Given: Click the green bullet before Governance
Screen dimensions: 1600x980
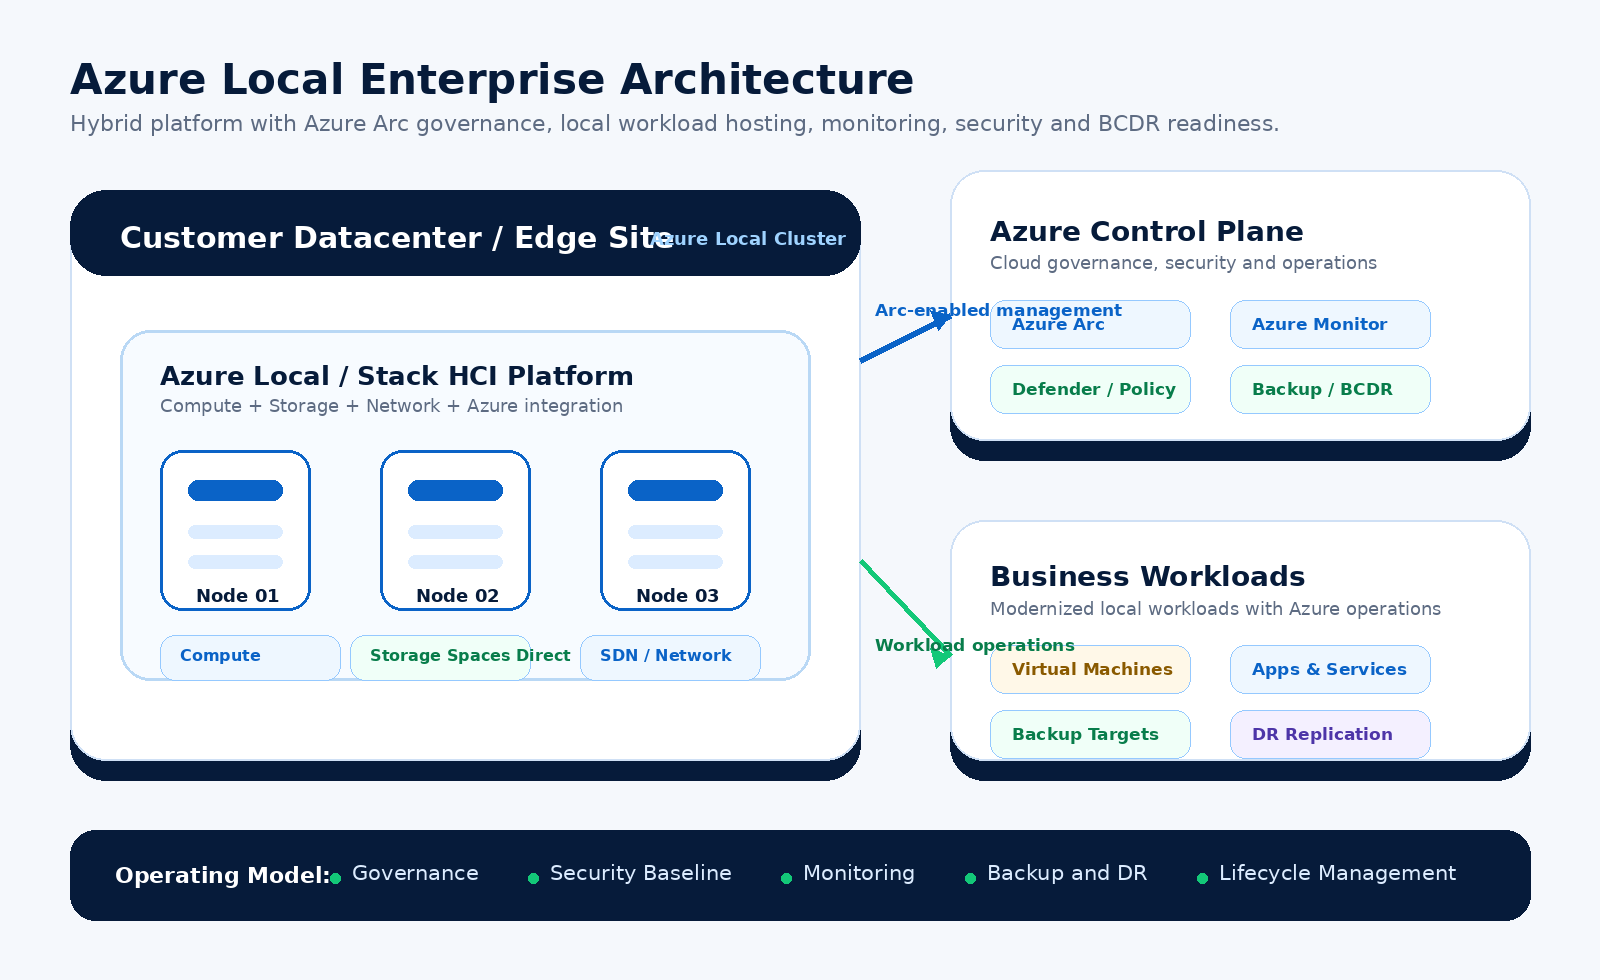Looking at the screenshot, I should coord(335,878).
